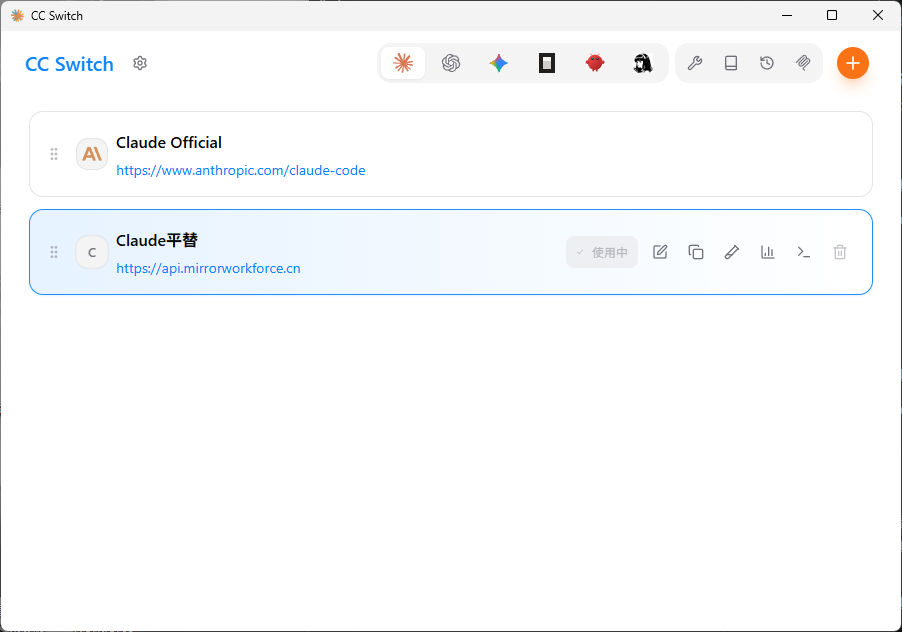View usage statistics chart for Claude平替
Screen dimensions: 902x632
[768, 252]
